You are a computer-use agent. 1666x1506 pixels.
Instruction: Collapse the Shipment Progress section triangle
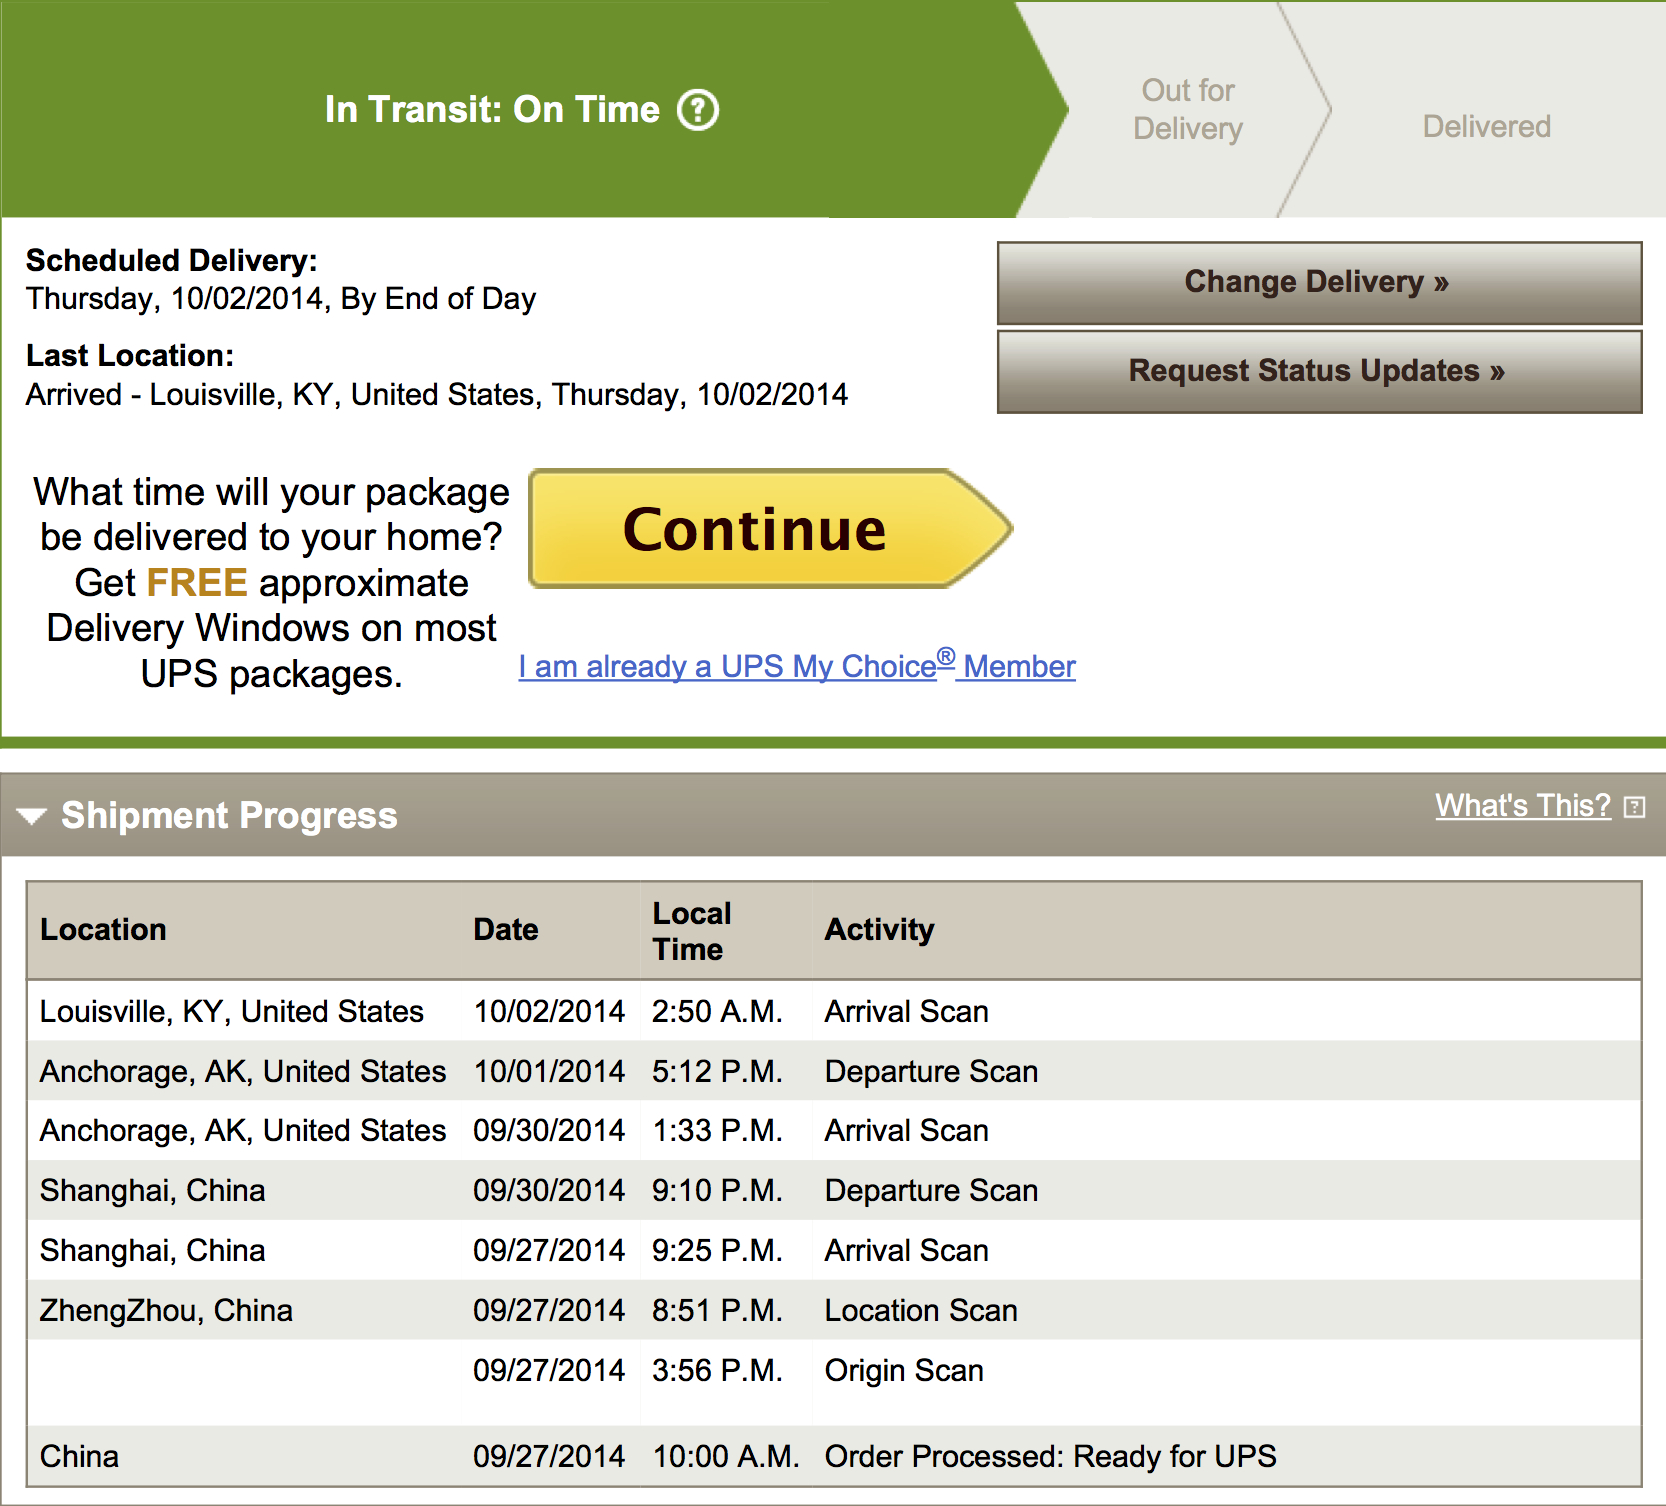(32, 816)
